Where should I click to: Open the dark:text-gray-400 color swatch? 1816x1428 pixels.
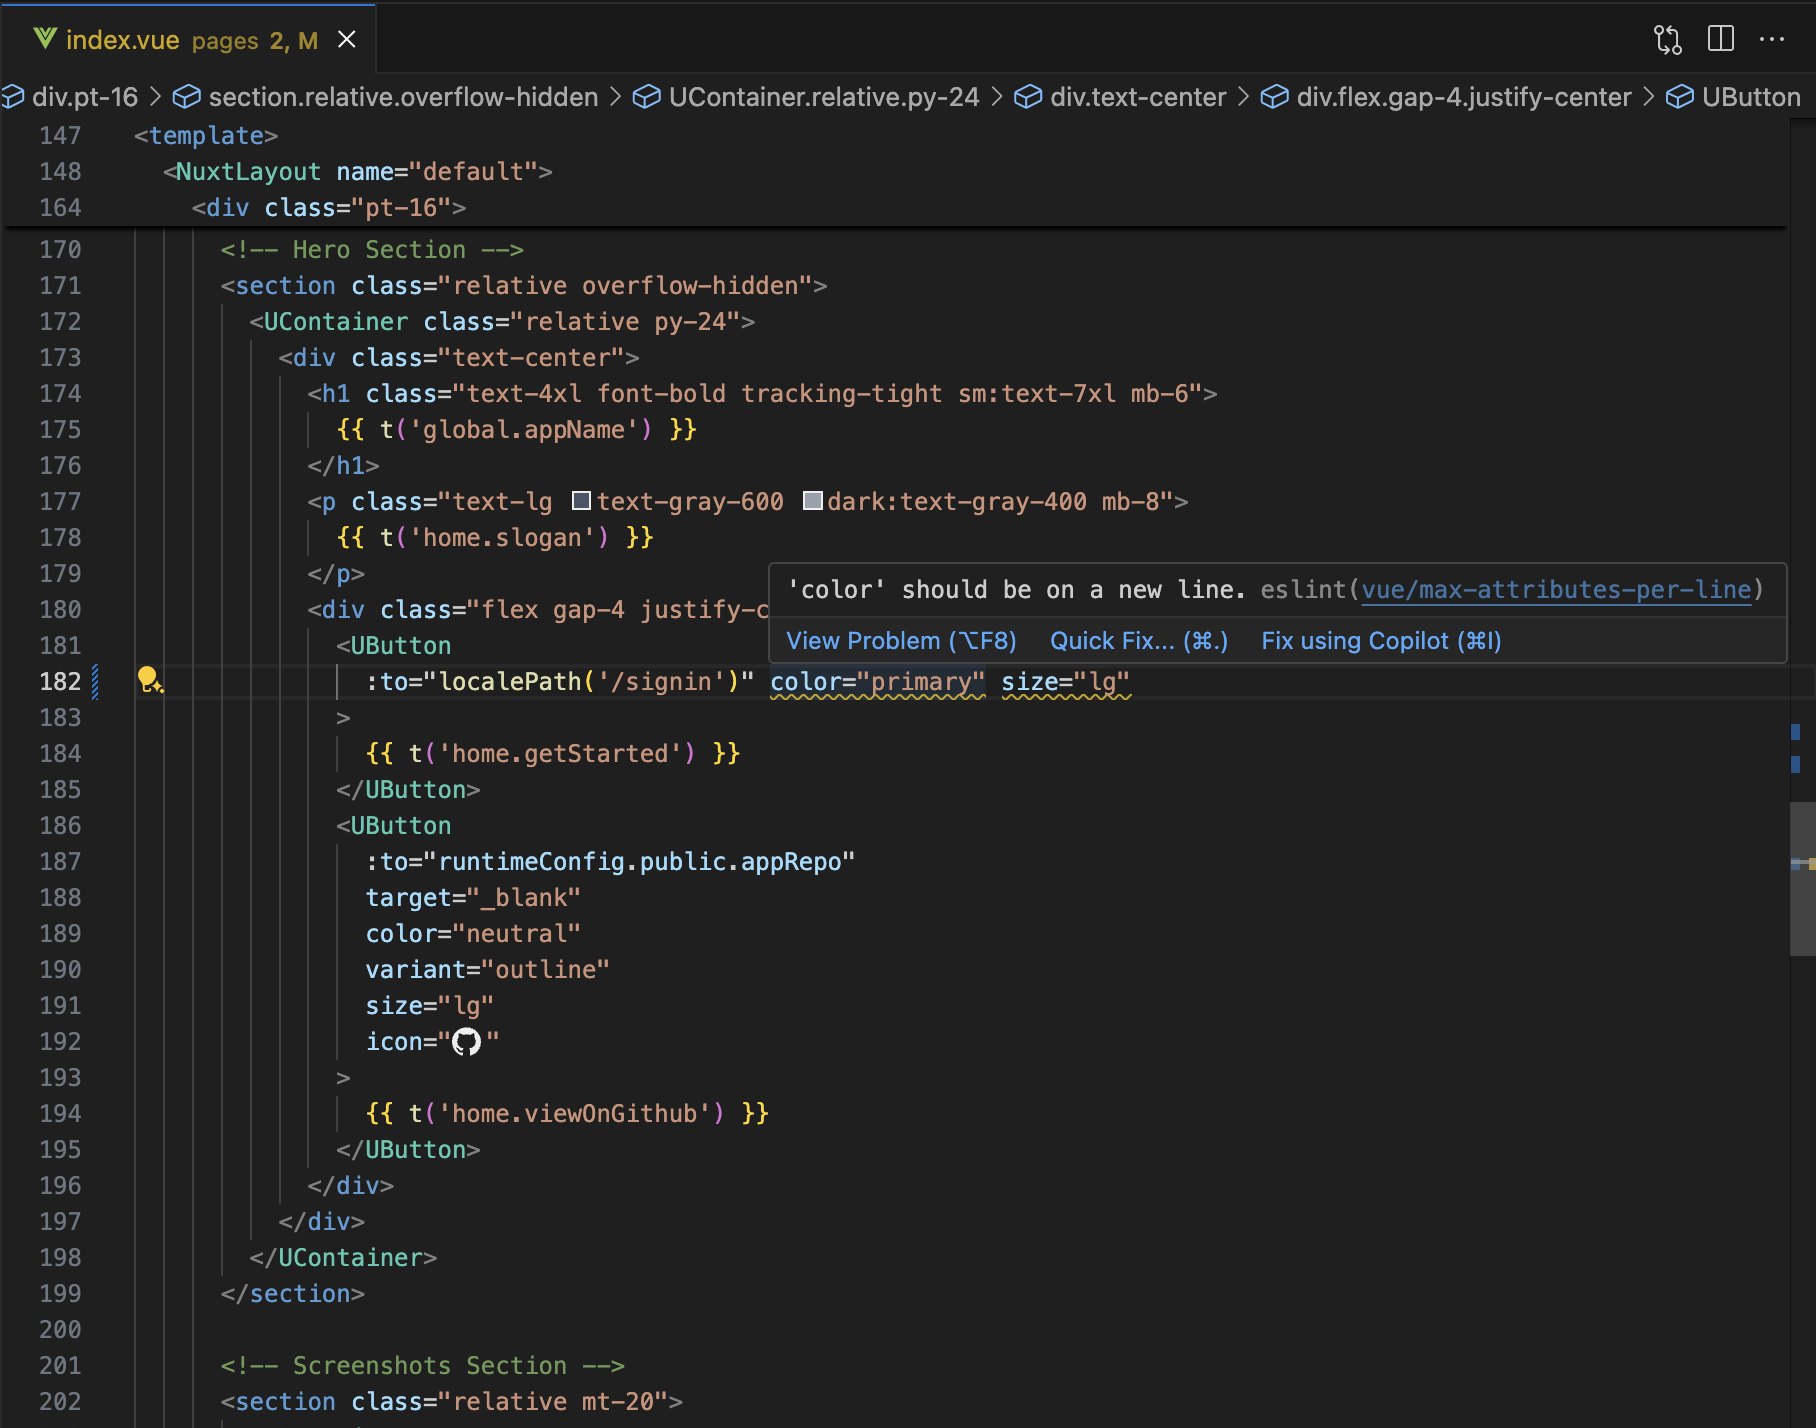point(813,501)
